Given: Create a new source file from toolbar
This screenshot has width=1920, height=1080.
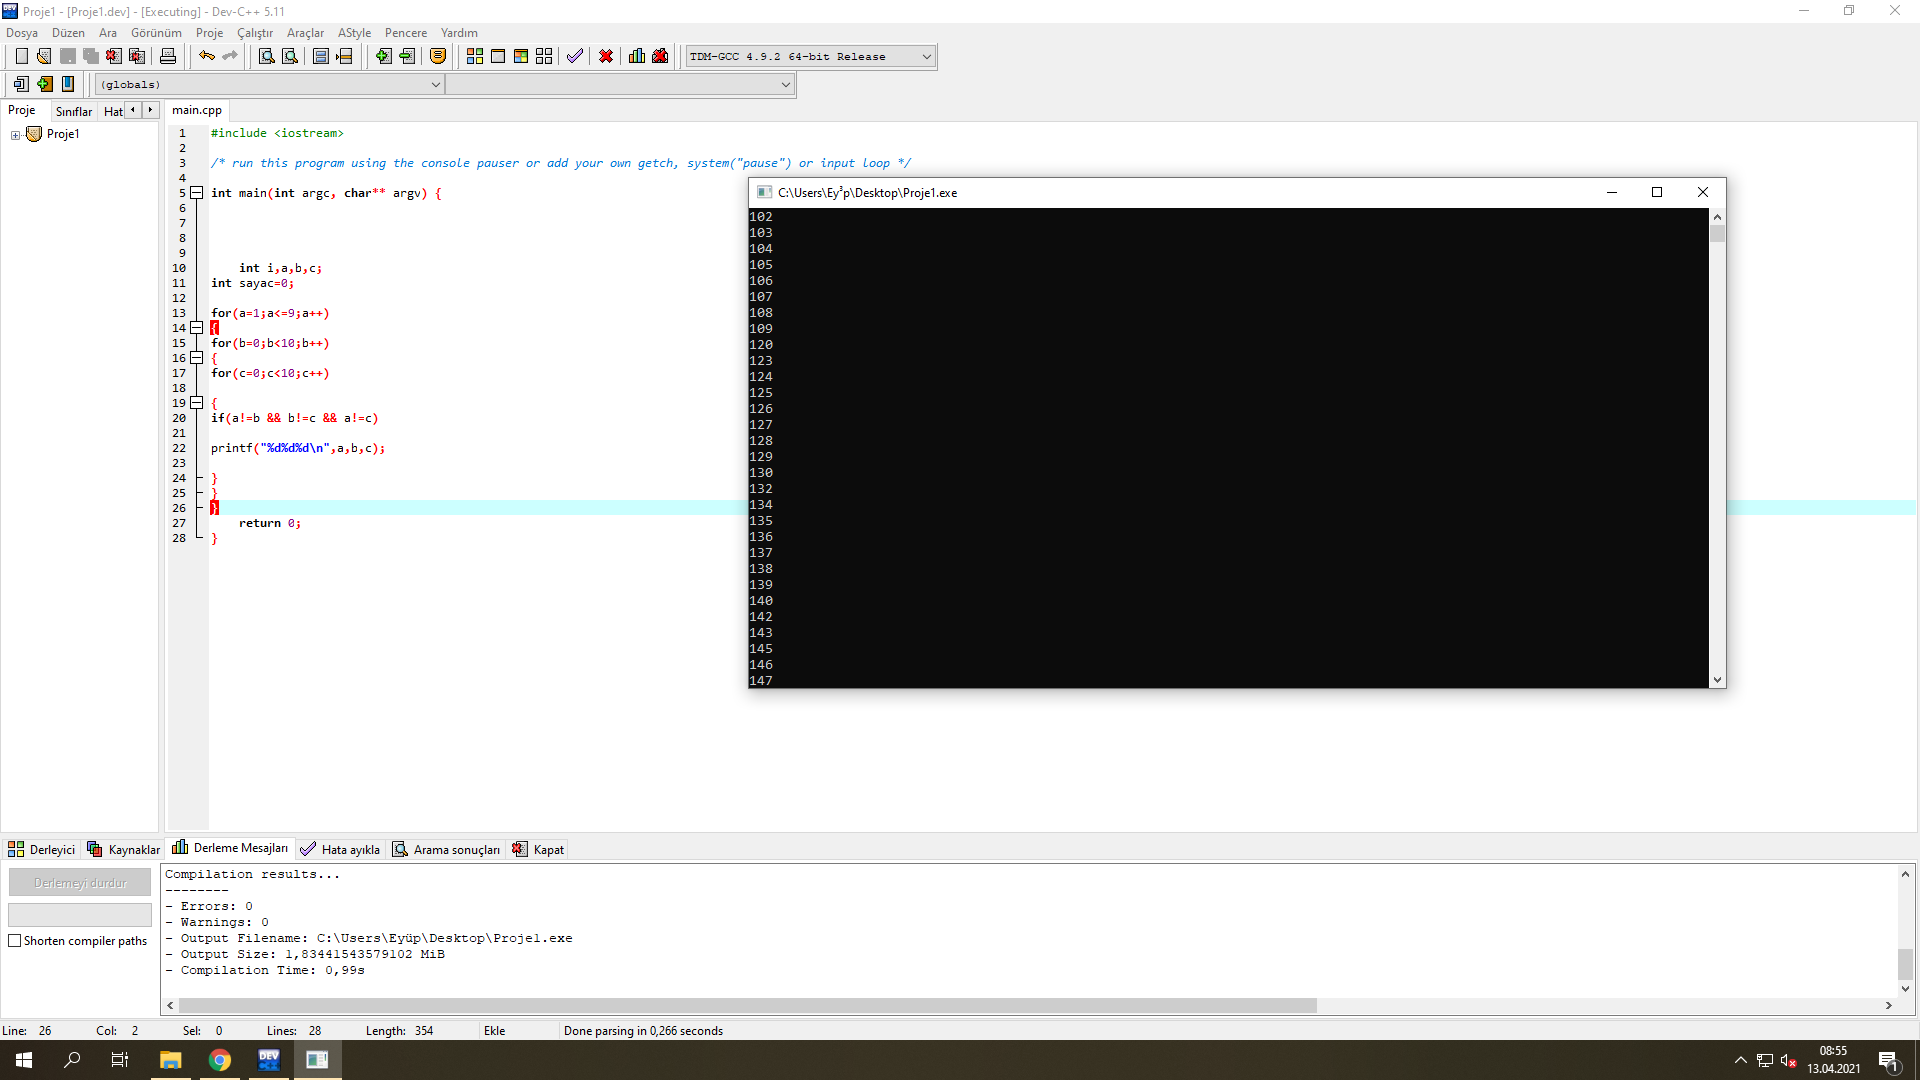Looking at the screenshot, I should click(21, 57).
